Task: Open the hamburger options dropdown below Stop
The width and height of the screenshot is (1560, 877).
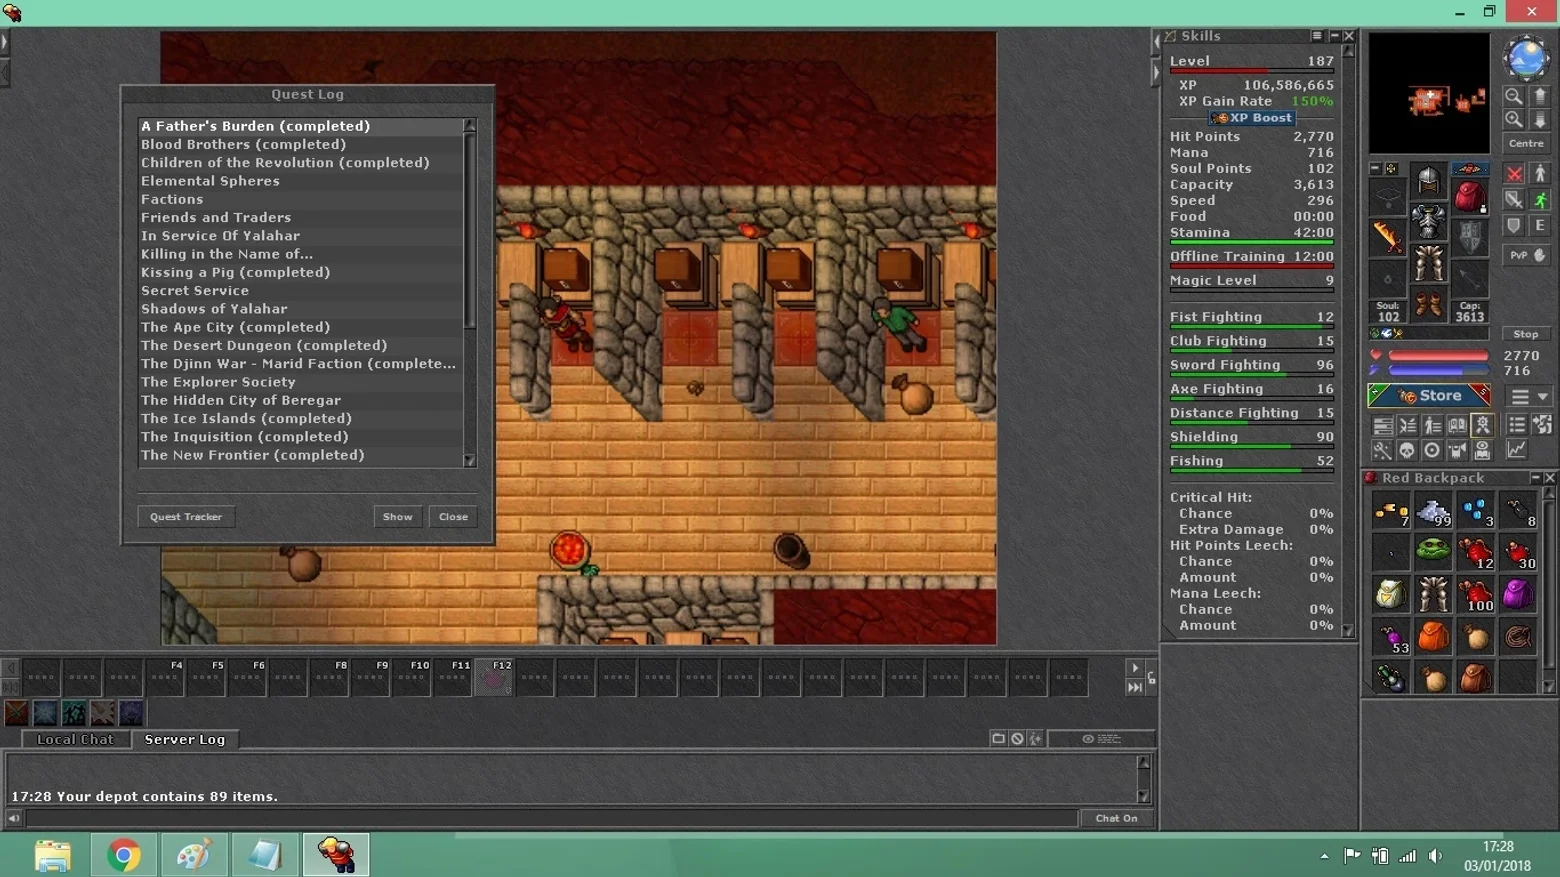Action: coord(1529,397)
